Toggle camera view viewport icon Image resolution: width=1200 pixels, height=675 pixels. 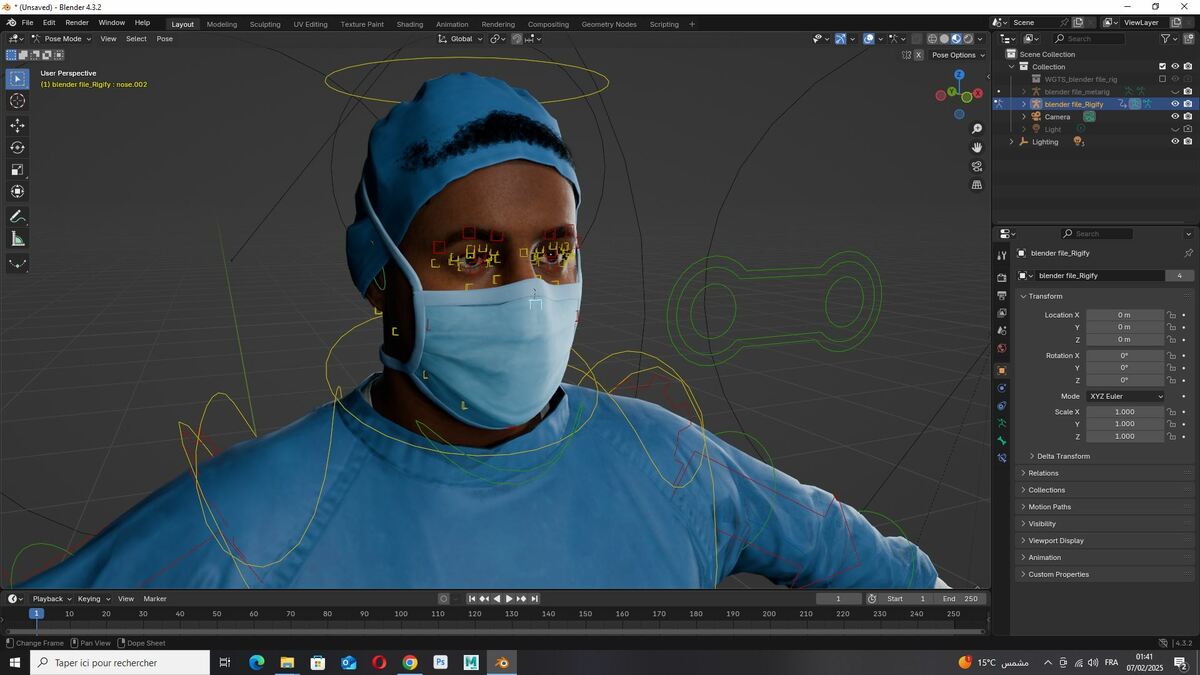tap(977, 166)
